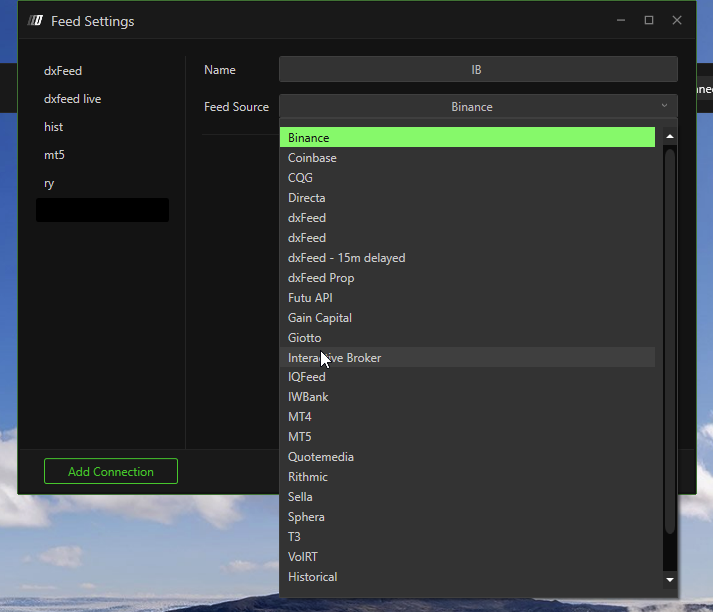
Task: Collapse the Feed Source dropdown chevron
Action: pyautogui.click(x=664, y=106)
